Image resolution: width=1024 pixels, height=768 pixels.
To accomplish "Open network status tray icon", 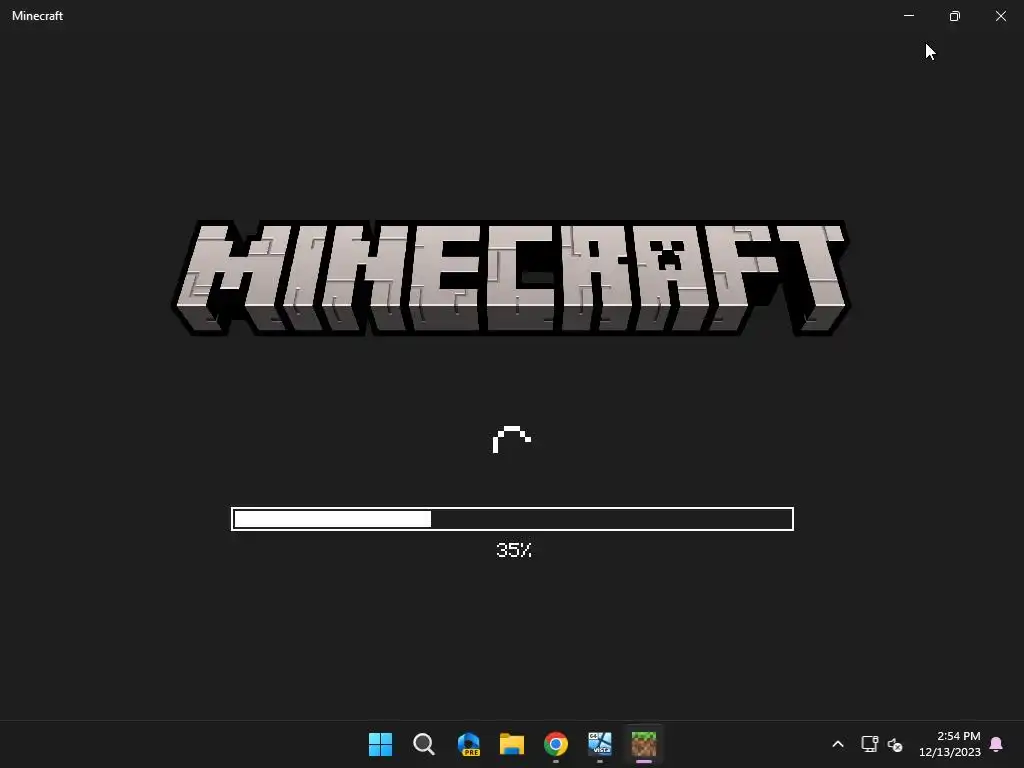I will (869, 744).
